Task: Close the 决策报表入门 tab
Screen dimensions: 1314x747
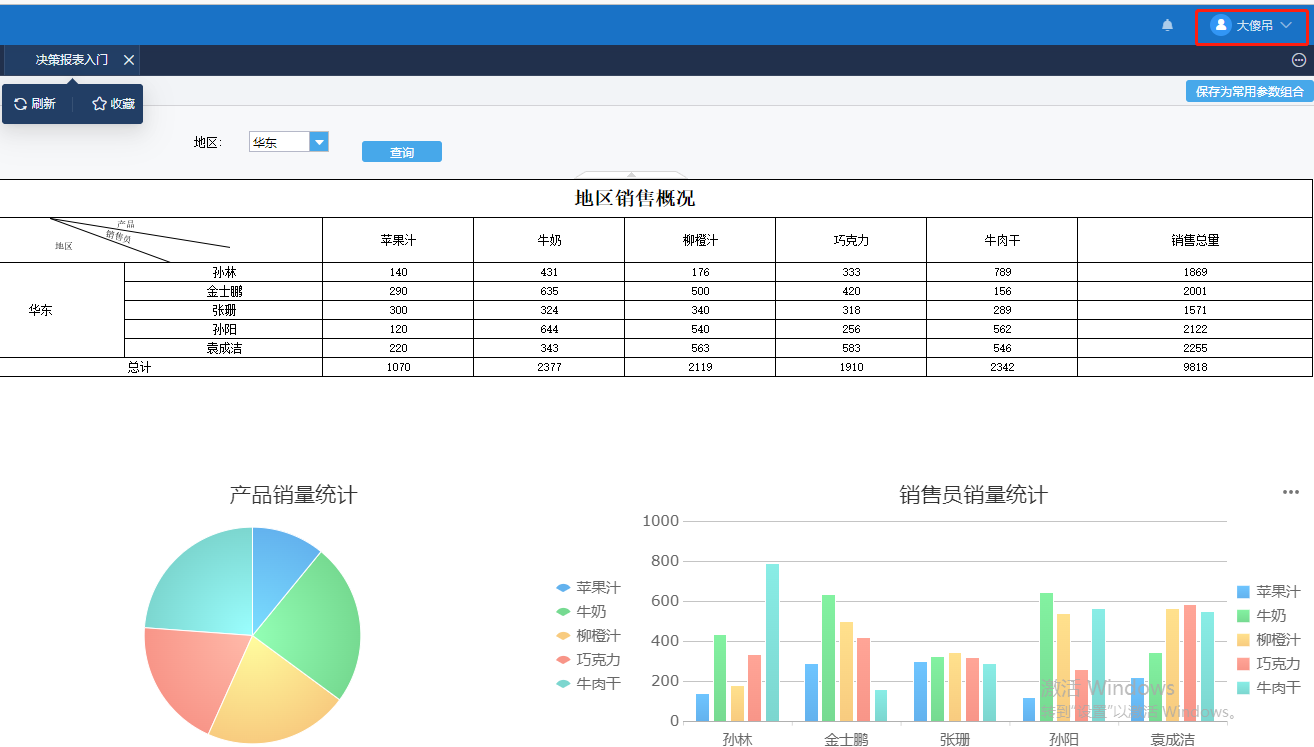Action: coord(128,60)
